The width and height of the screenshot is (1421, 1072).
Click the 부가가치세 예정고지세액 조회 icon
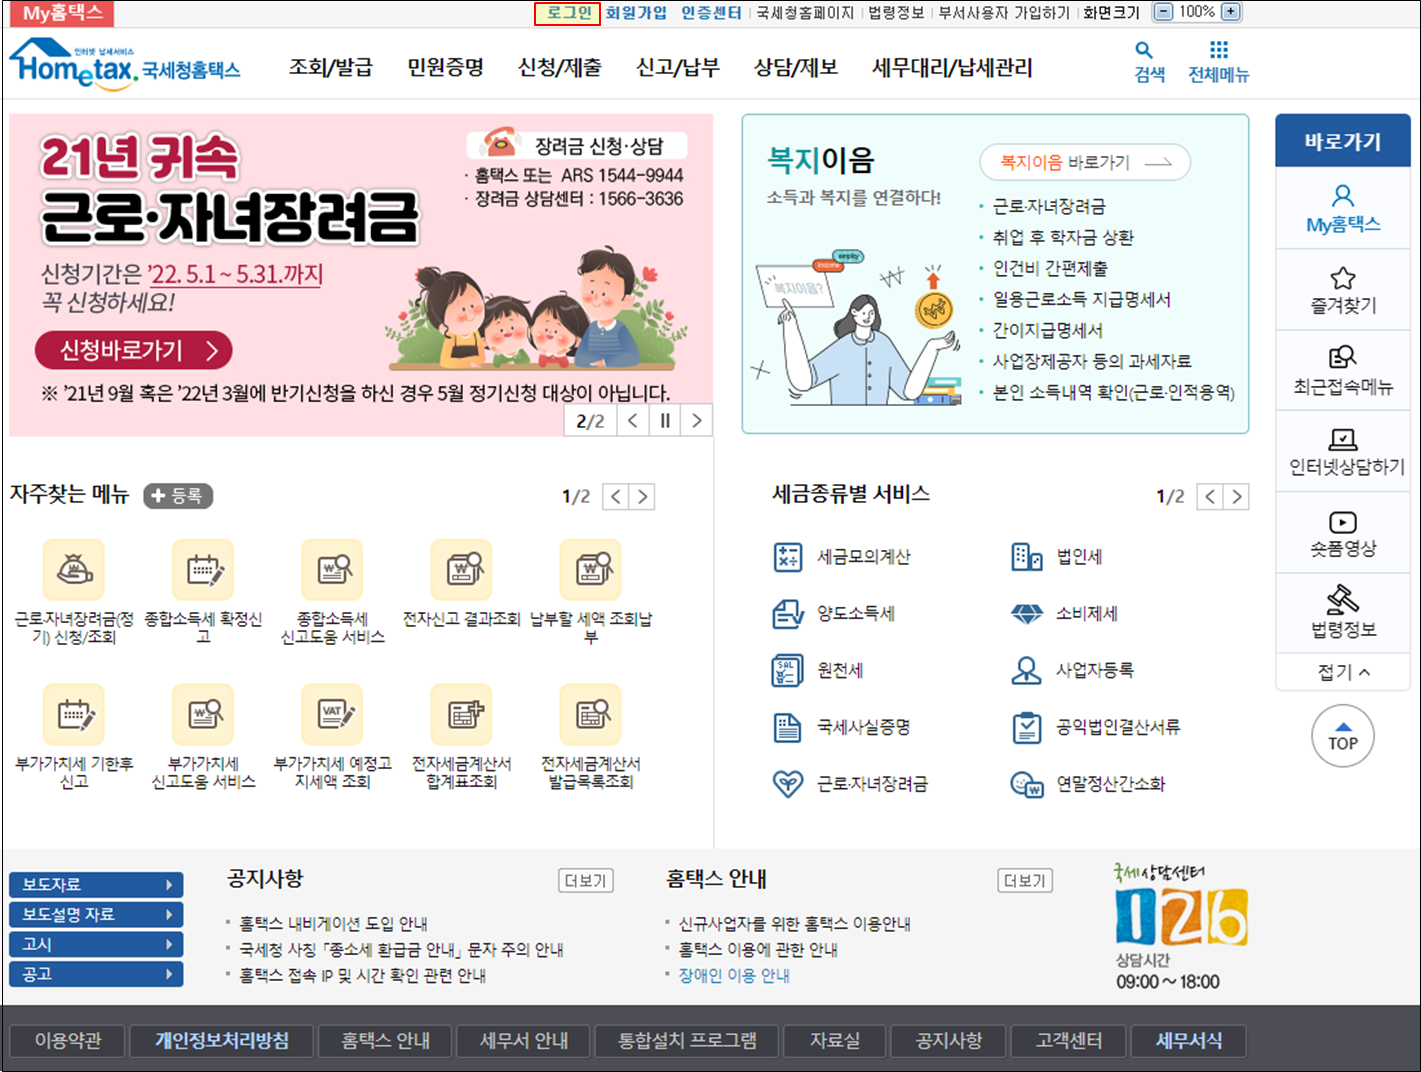332,714
